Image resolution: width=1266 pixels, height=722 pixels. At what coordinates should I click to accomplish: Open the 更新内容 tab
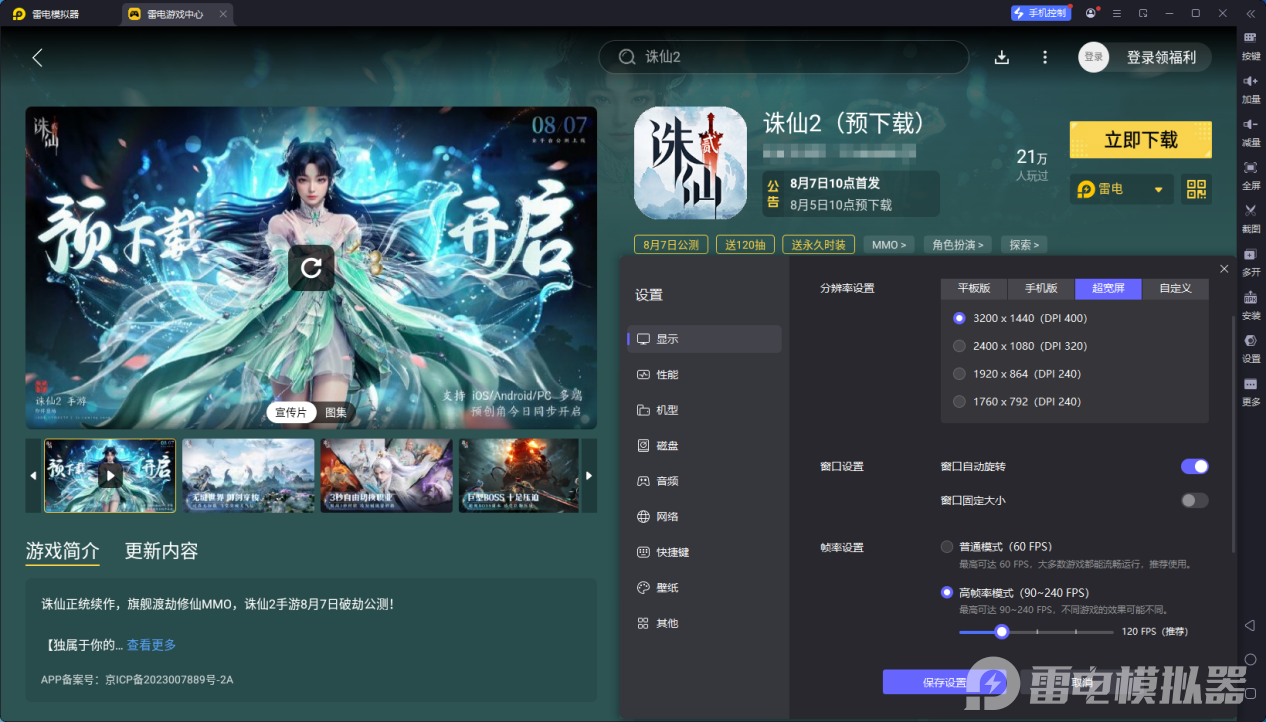tap(161, 551)
